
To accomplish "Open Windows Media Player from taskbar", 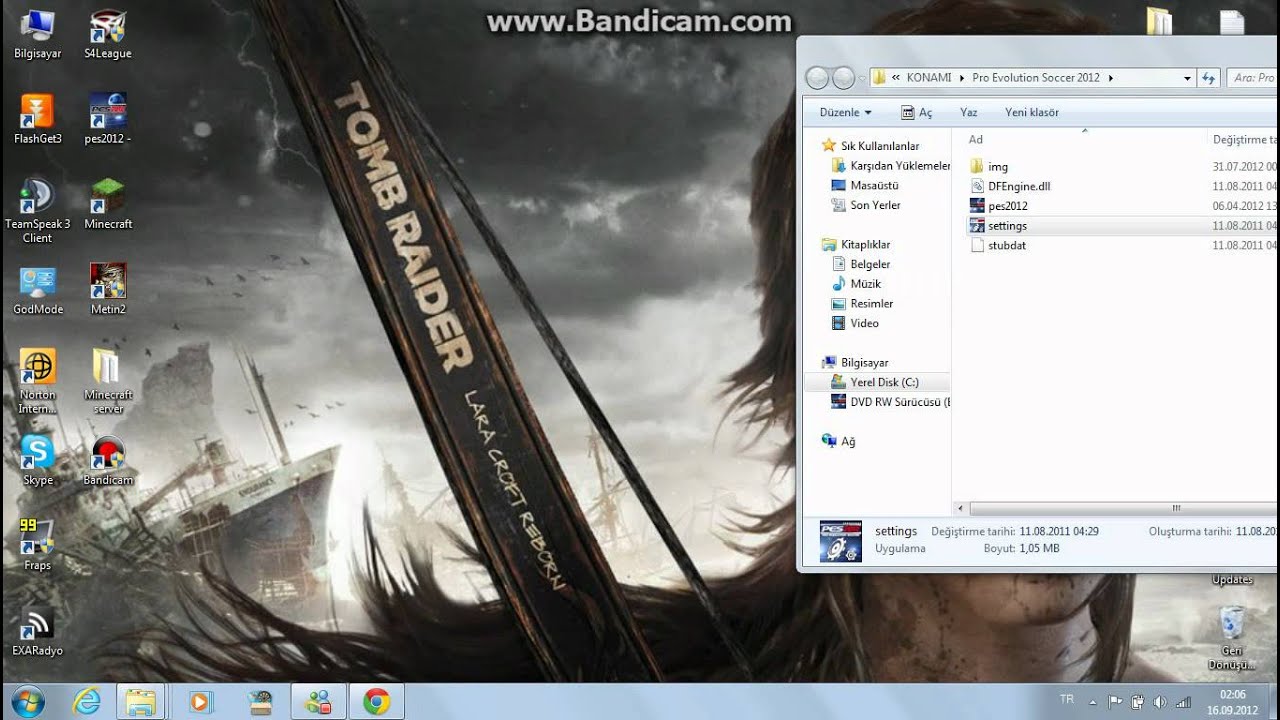I will click(x=200, y=702).
